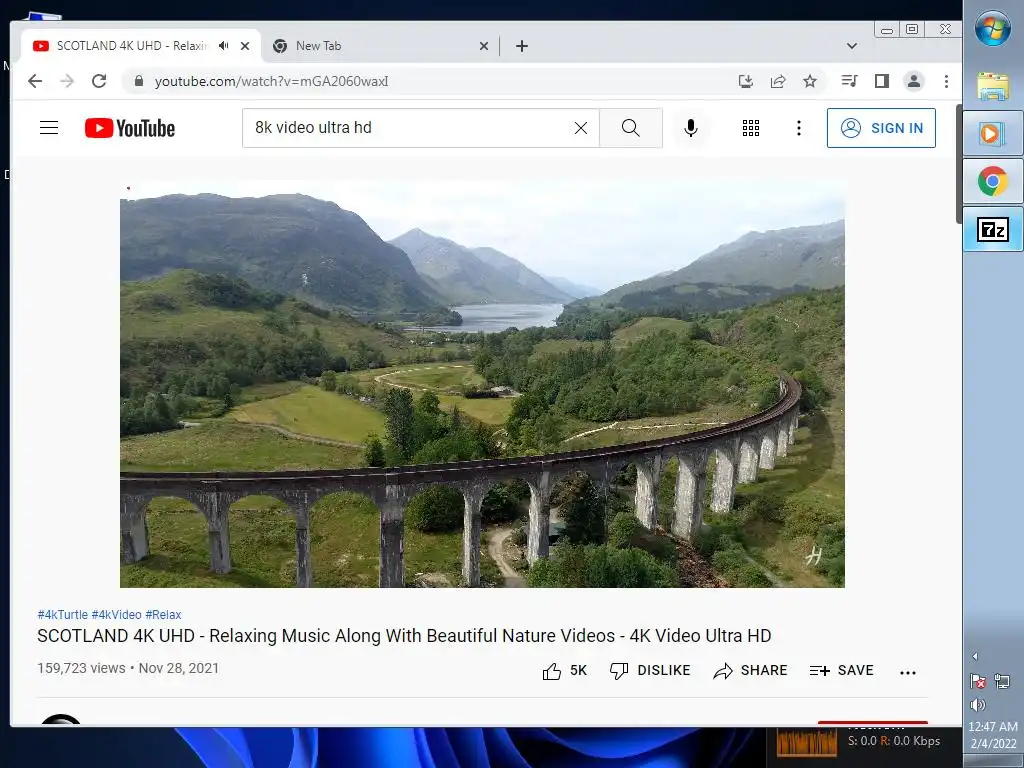1024x768 pixels.
Task: Open Windows Explorer from taskbar
Action: pyautogui.click(x=993, y=87)
